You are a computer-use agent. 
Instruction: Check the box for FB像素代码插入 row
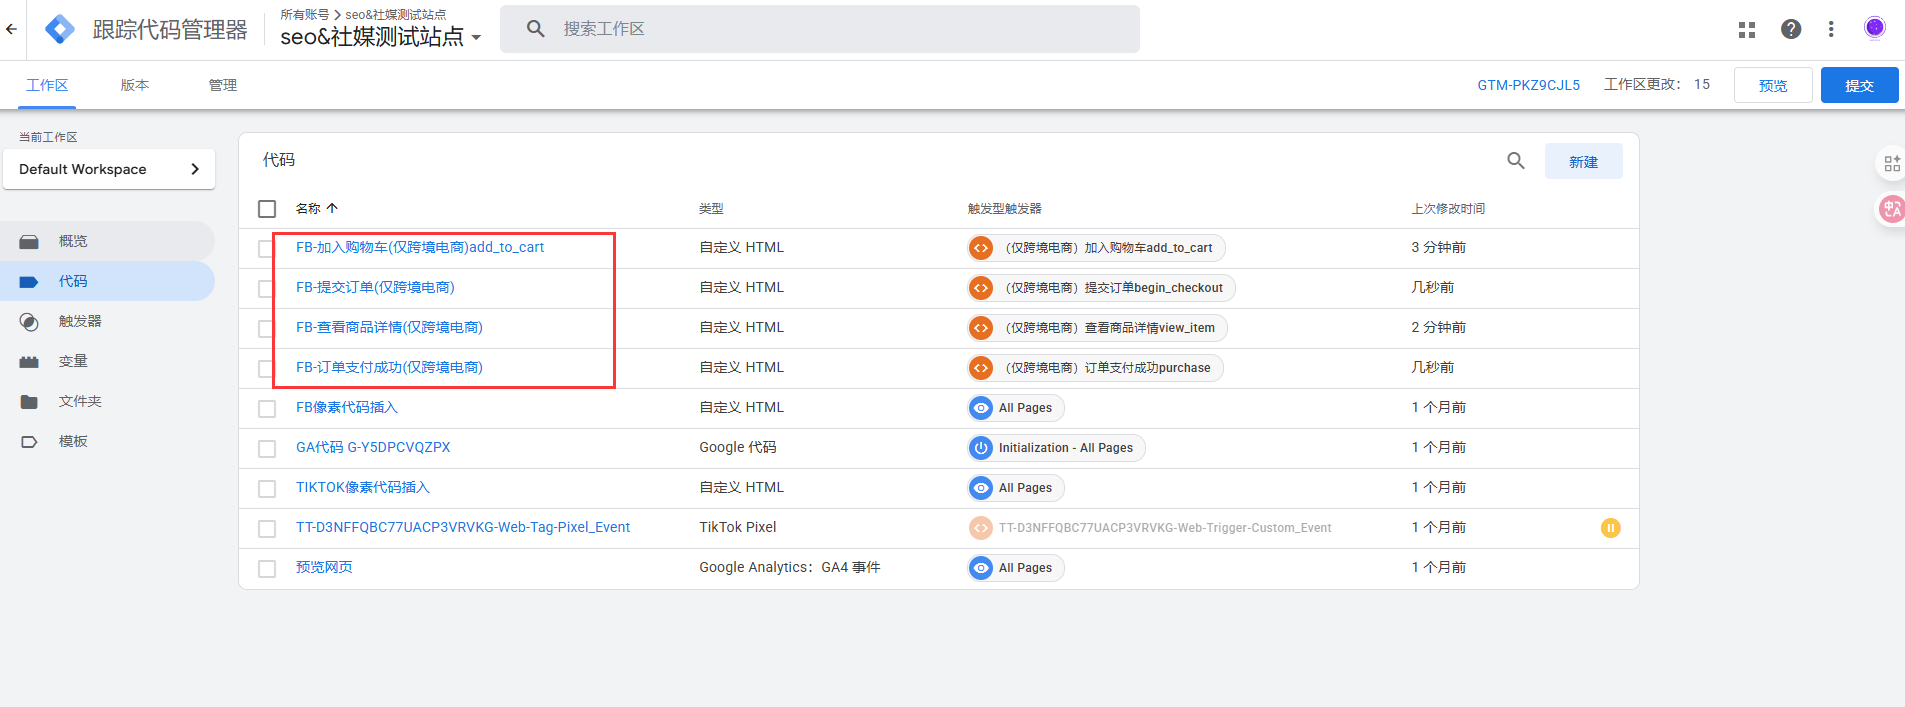click(x=267, y=409)
